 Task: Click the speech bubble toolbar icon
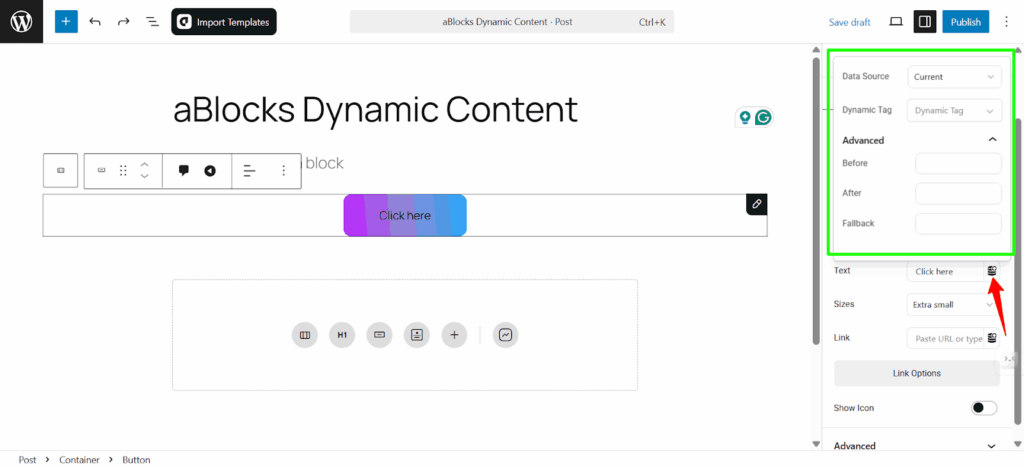click(x=184, y=170)
